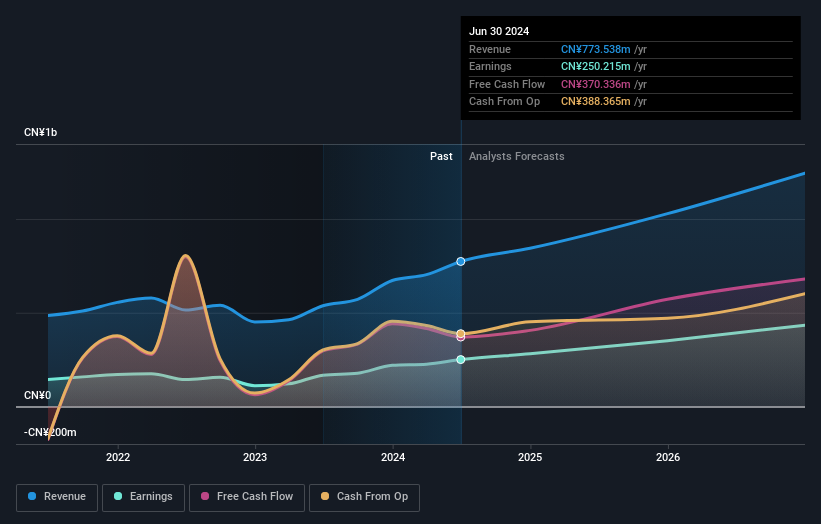Viewport: 821px width, 524px height.
Task: Click the Past section label
Action: click(x=441, y=156)
